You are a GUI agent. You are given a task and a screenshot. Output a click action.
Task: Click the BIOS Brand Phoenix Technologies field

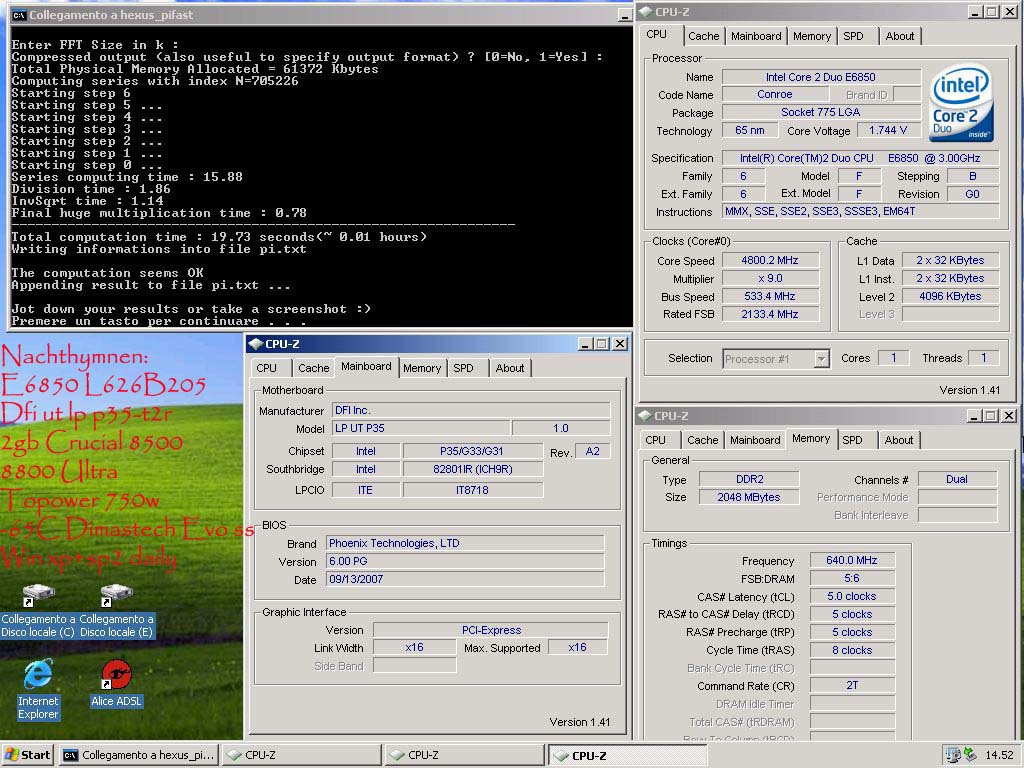coord(465,543)
